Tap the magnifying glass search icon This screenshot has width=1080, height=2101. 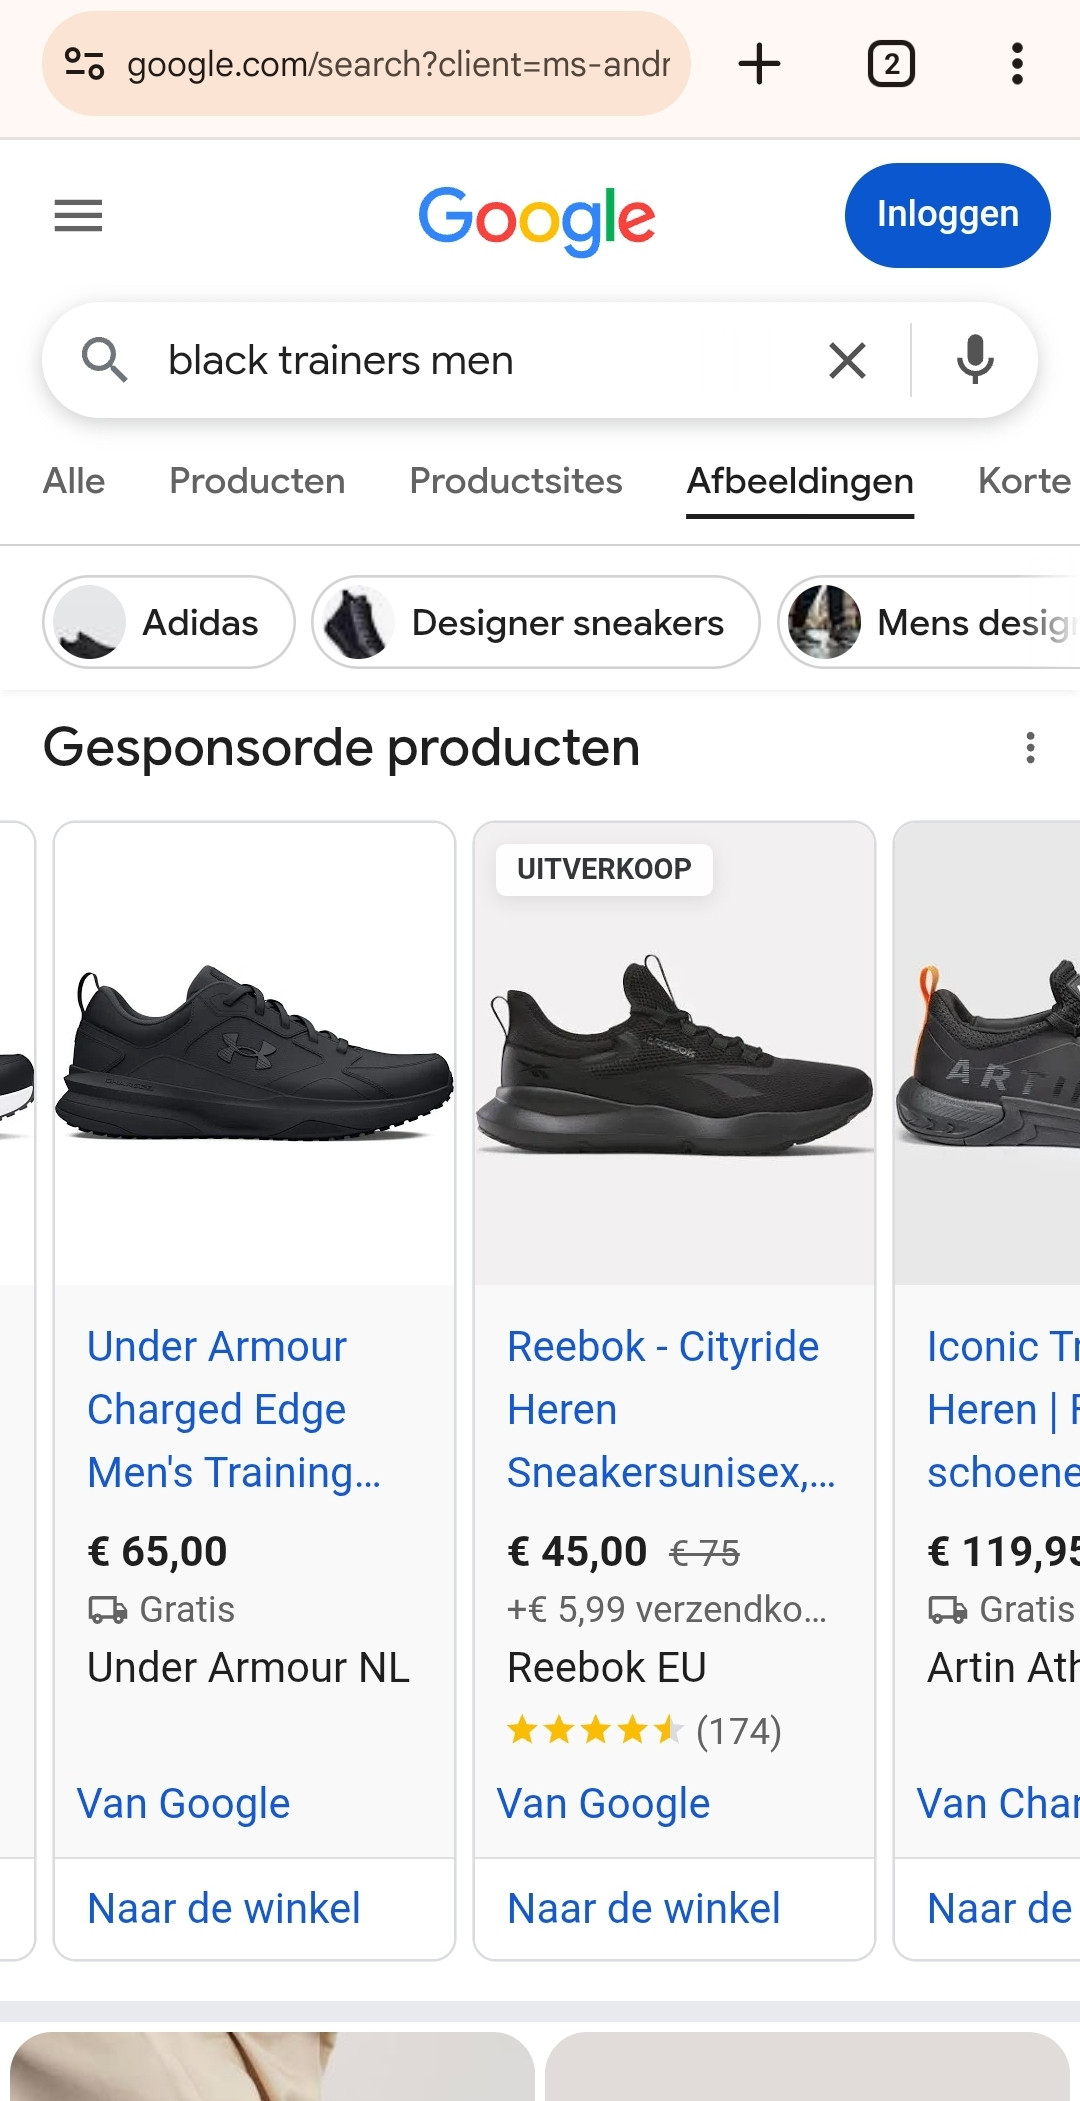point(104,360)
